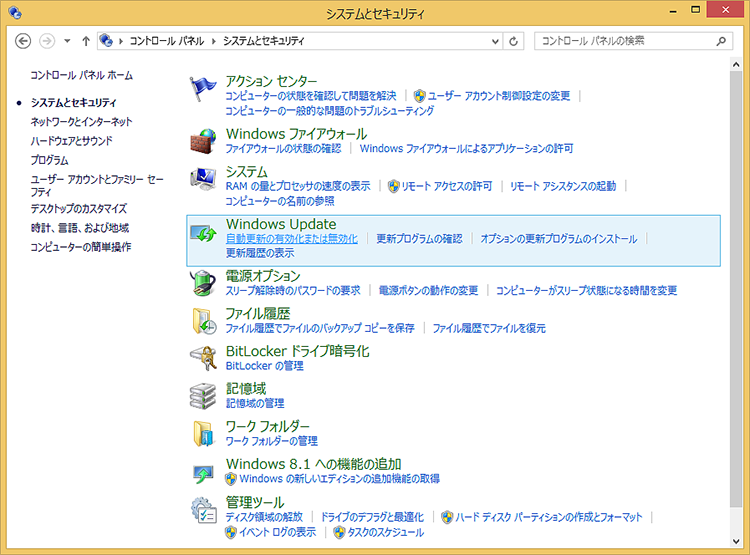The image size is (750, 555).
Task: Select プログラム in sidebar
Action: pyautogui.click(x=49, y=160)
